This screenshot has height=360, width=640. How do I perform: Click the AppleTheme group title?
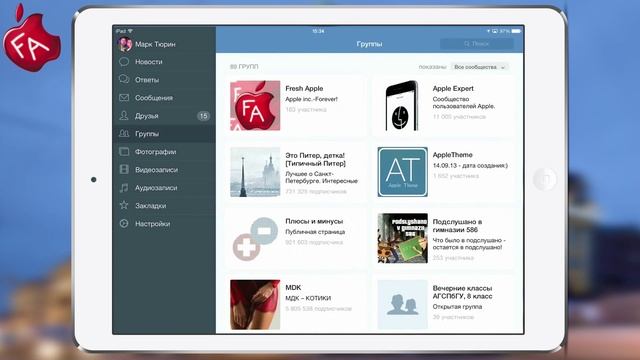pos(453,155)
